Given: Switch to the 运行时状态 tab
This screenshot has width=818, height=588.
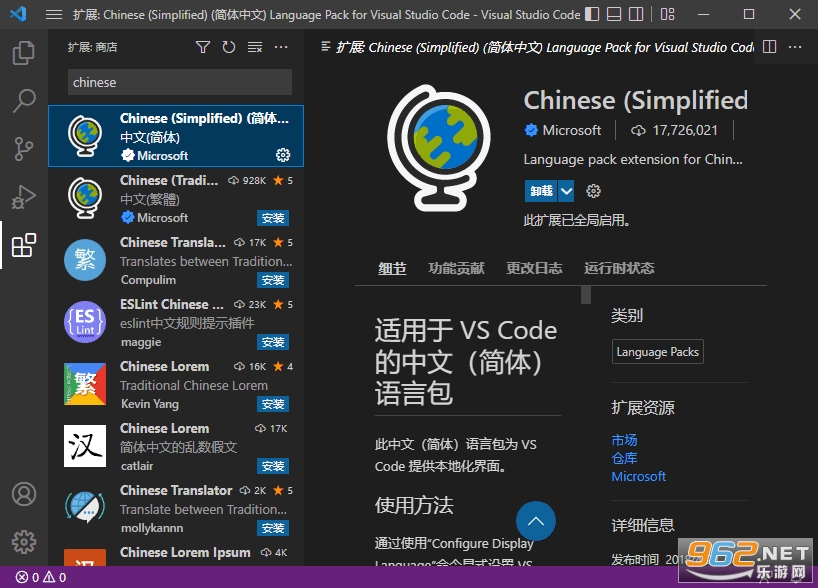Looking at the screenshot, I should tap(619, 268).
